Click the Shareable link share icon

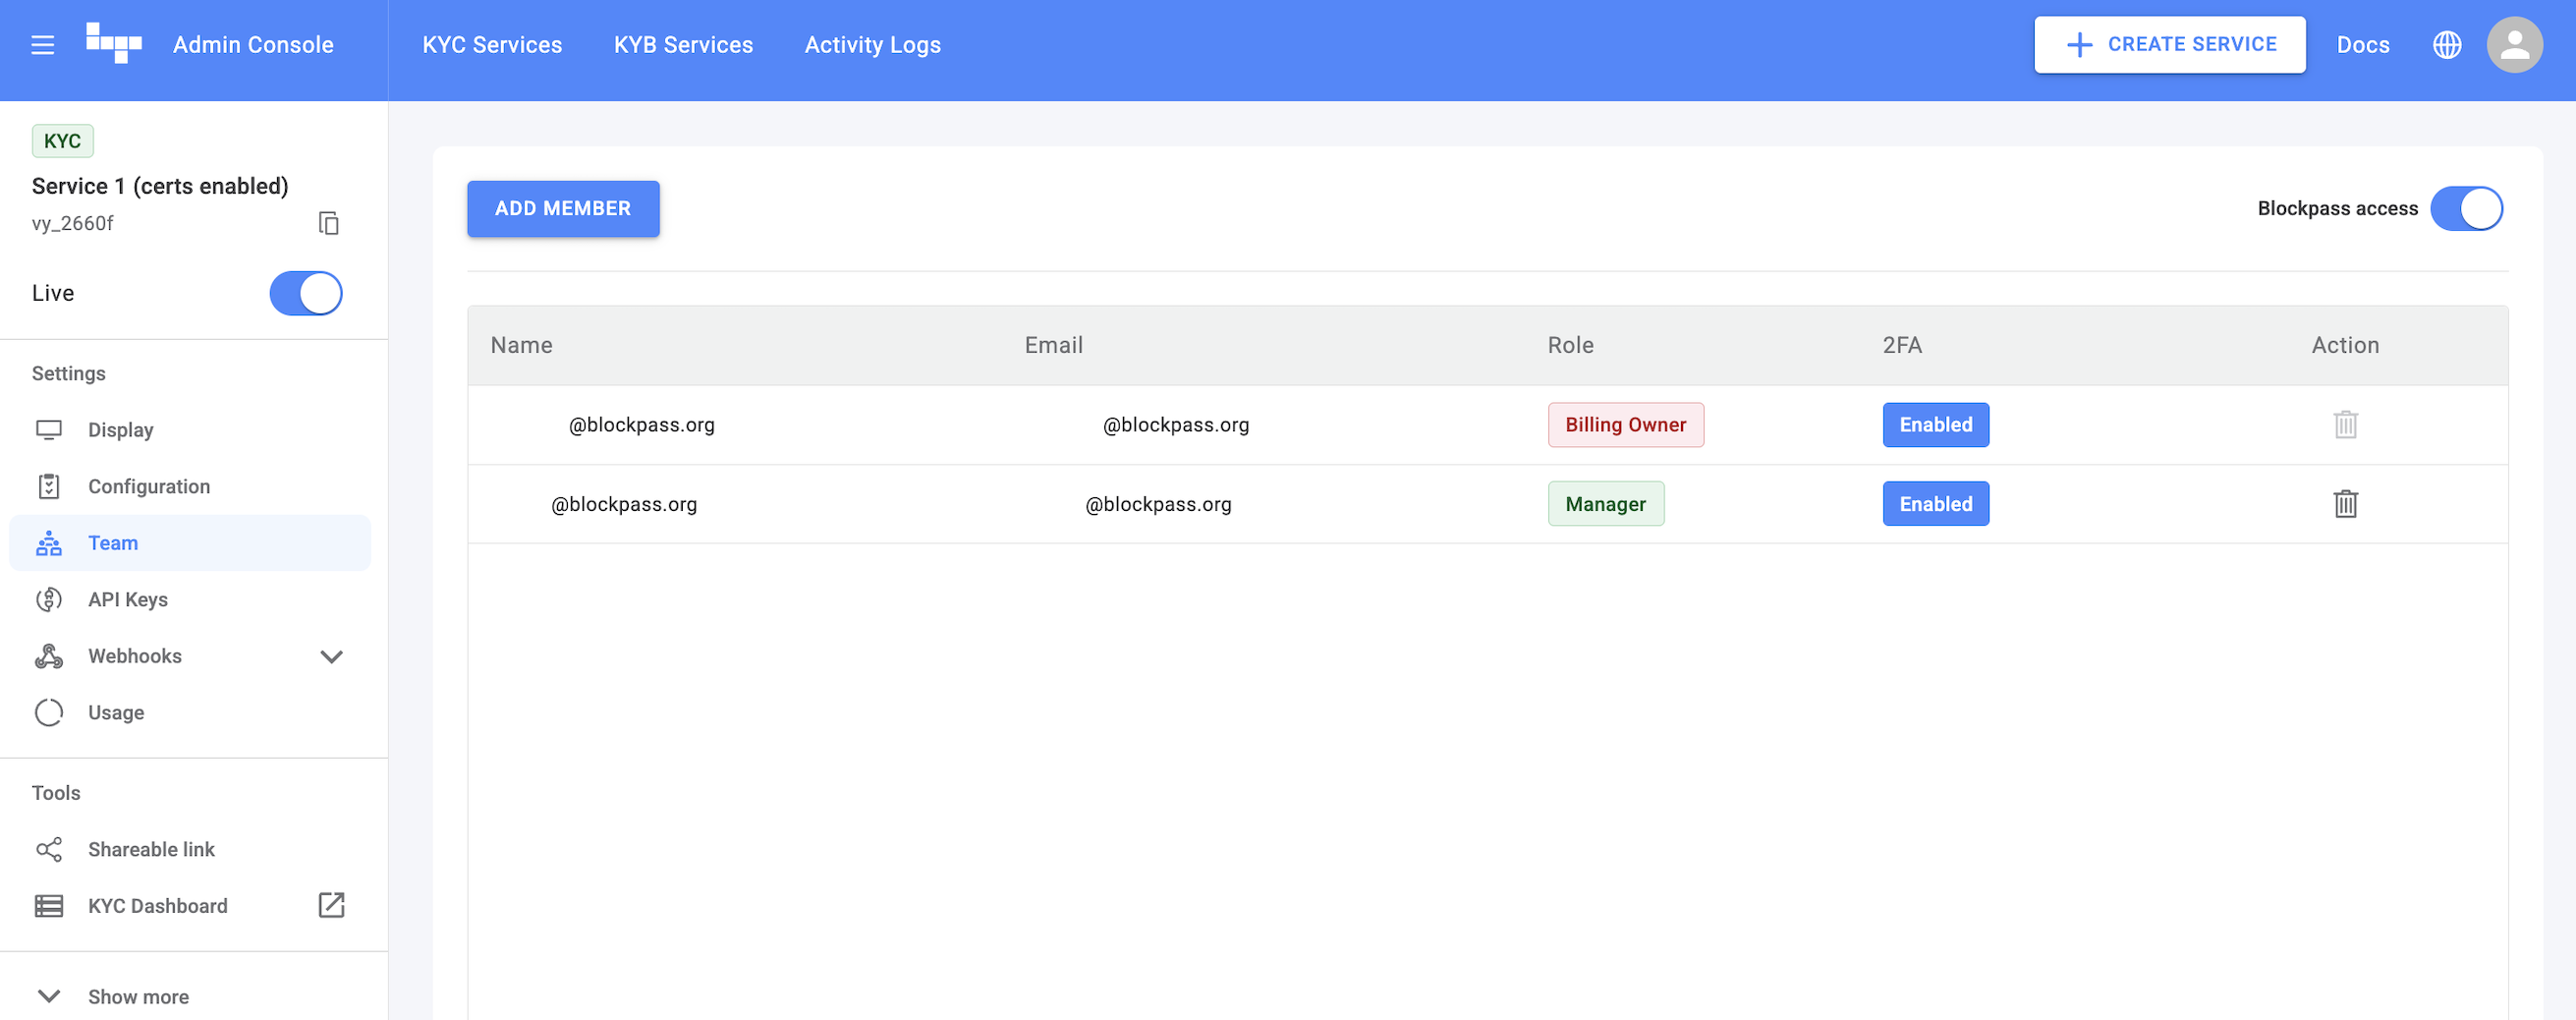pyautogui.click(x=49, y=849)
